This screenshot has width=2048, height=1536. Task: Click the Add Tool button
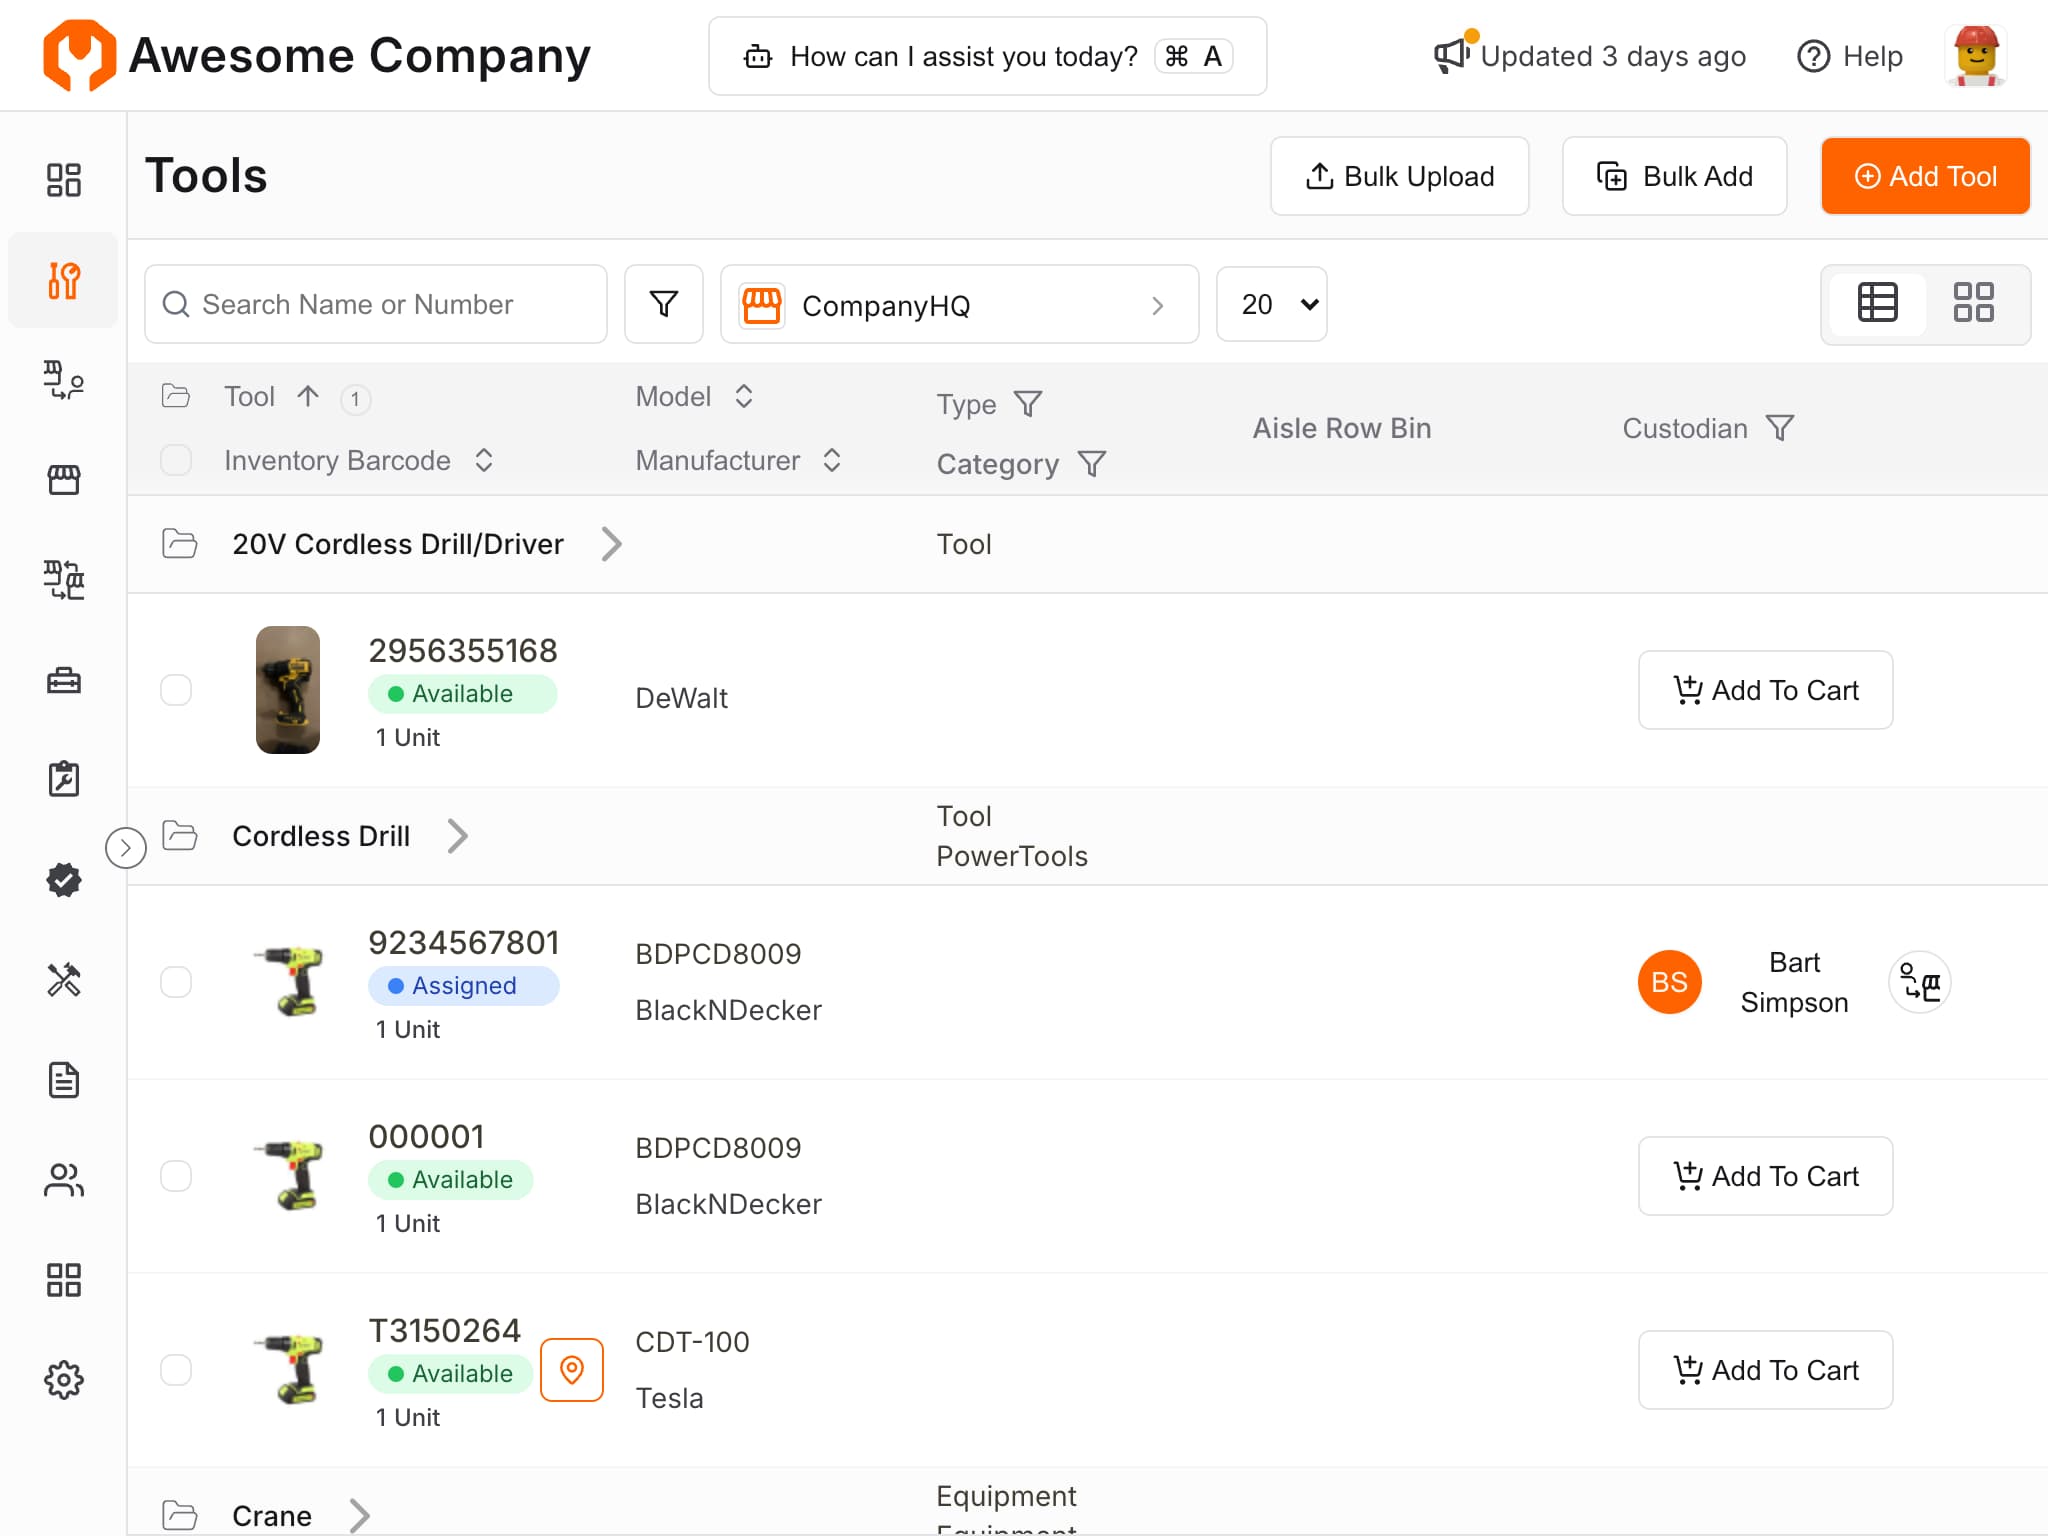tap(1925, 176)
